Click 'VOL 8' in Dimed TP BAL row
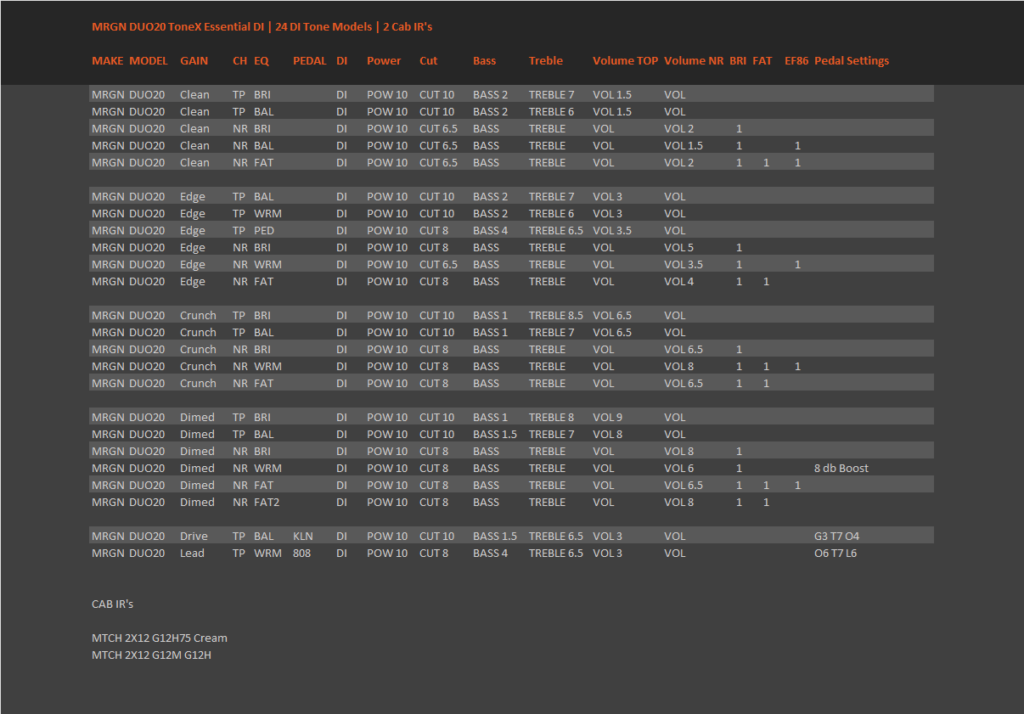Viewport: 1024px width, 714px height. 607,434
